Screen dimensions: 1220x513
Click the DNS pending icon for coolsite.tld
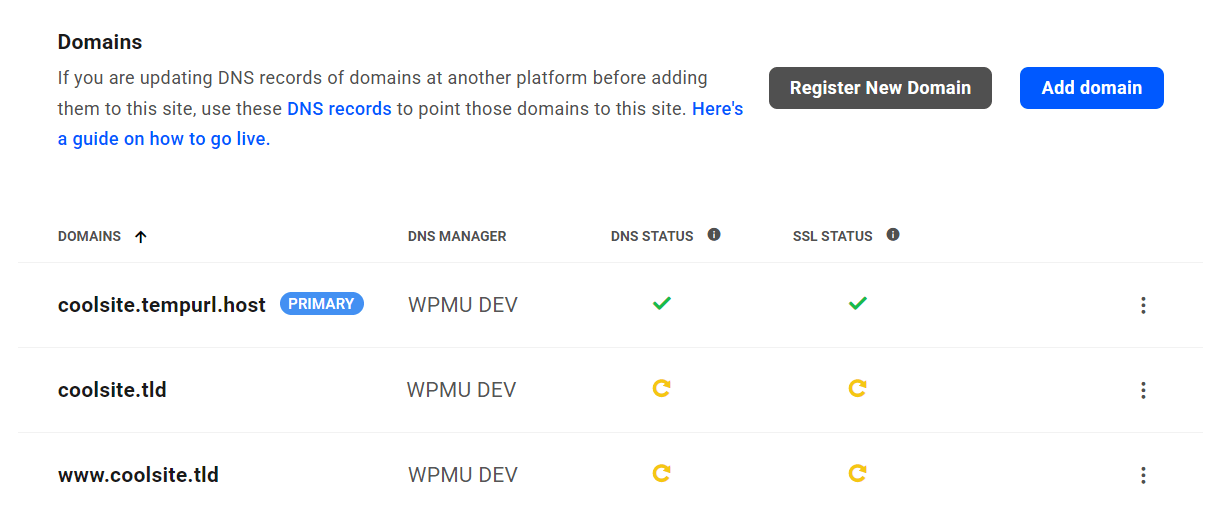click(661, 388)
